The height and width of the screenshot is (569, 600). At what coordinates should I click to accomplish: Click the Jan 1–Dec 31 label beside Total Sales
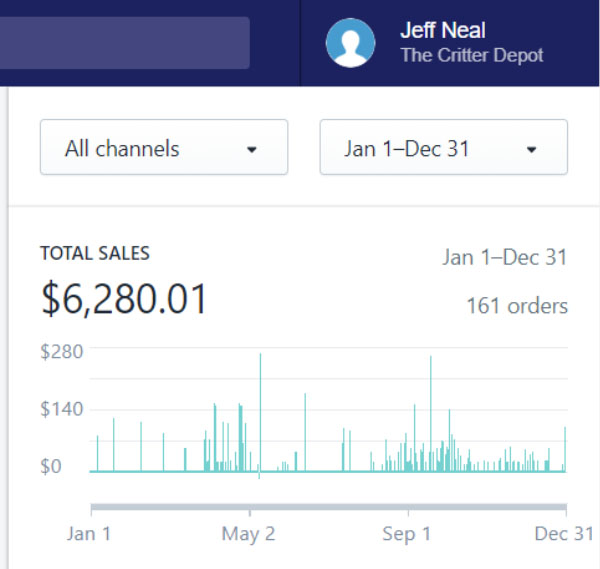[x=504, y=257]
